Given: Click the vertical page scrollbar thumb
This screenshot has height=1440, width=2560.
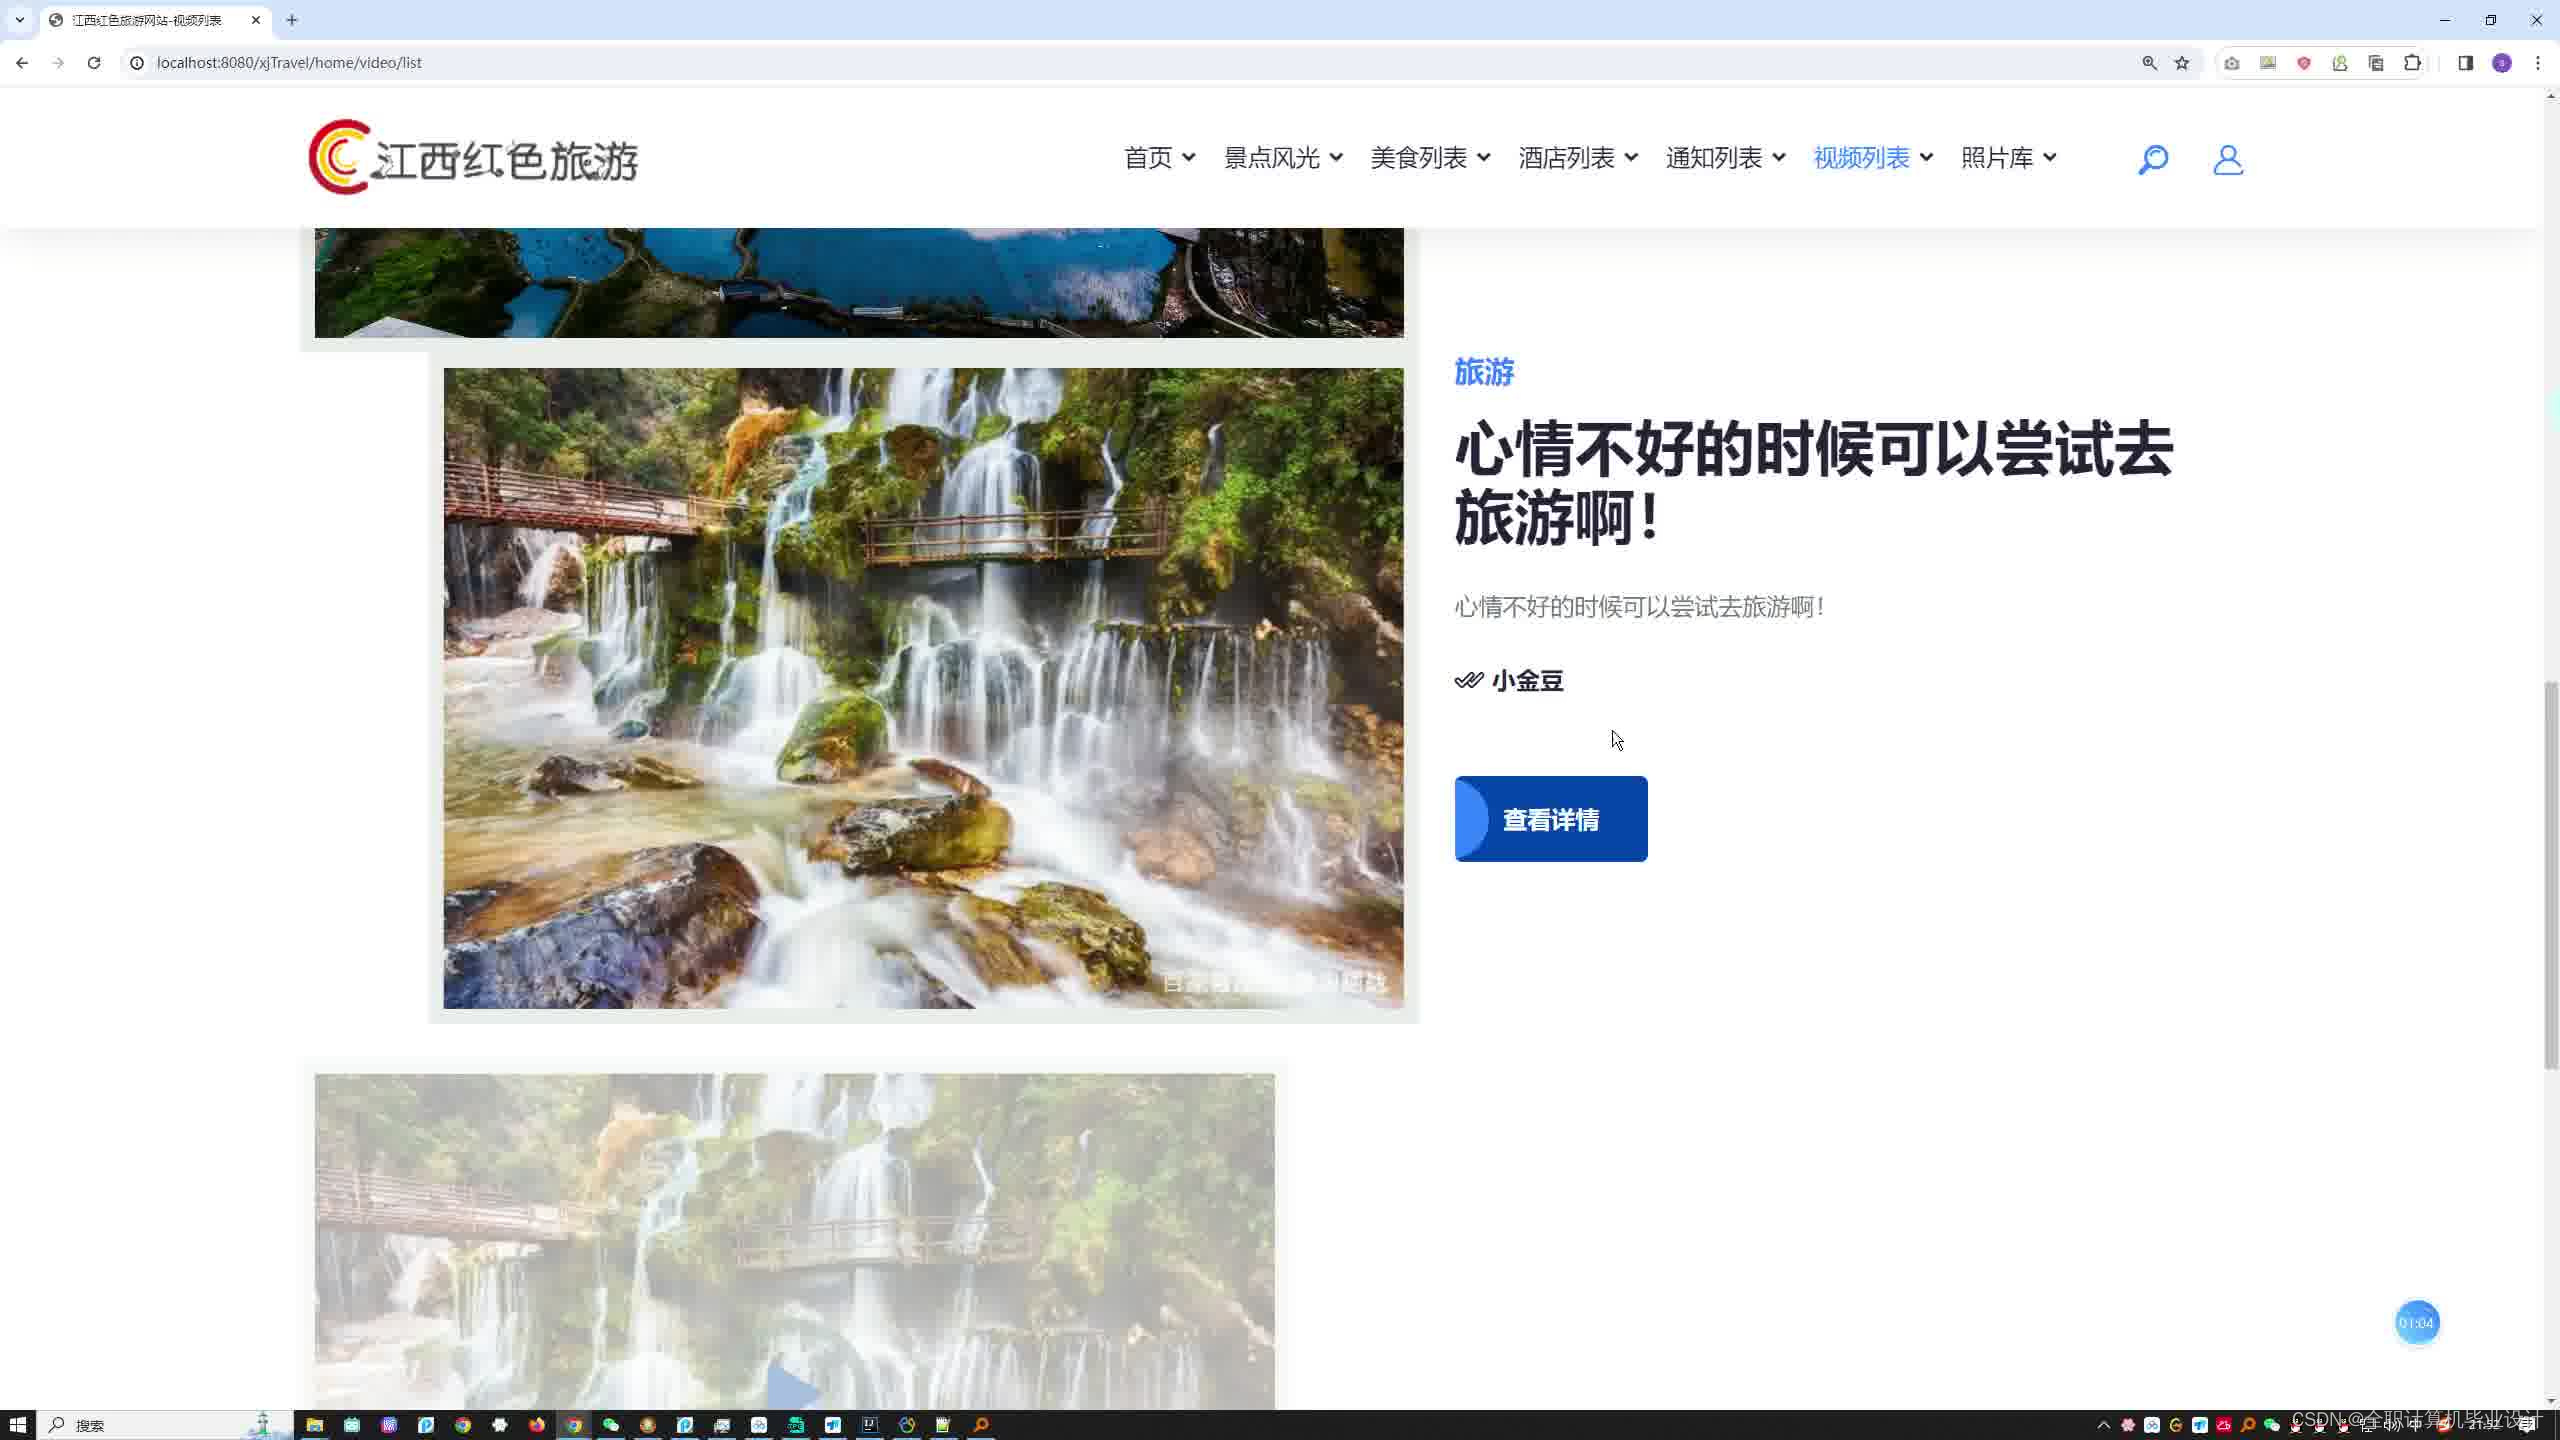Looking at the screenshot, I should [x=2551, y=874].
